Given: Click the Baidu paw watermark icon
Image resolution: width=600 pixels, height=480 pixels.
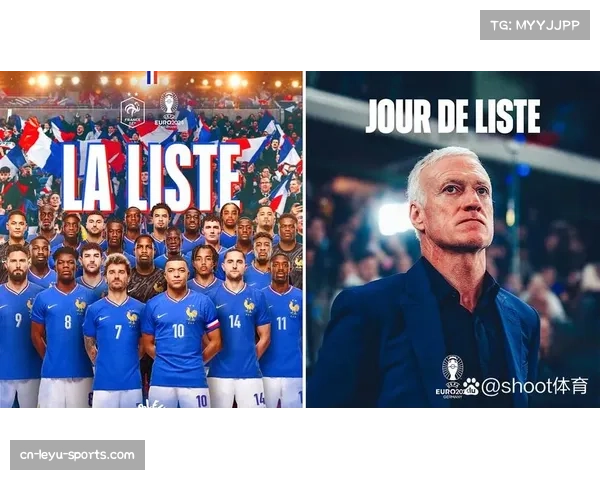Looking at the screenshot, I should tap(471, 387).
